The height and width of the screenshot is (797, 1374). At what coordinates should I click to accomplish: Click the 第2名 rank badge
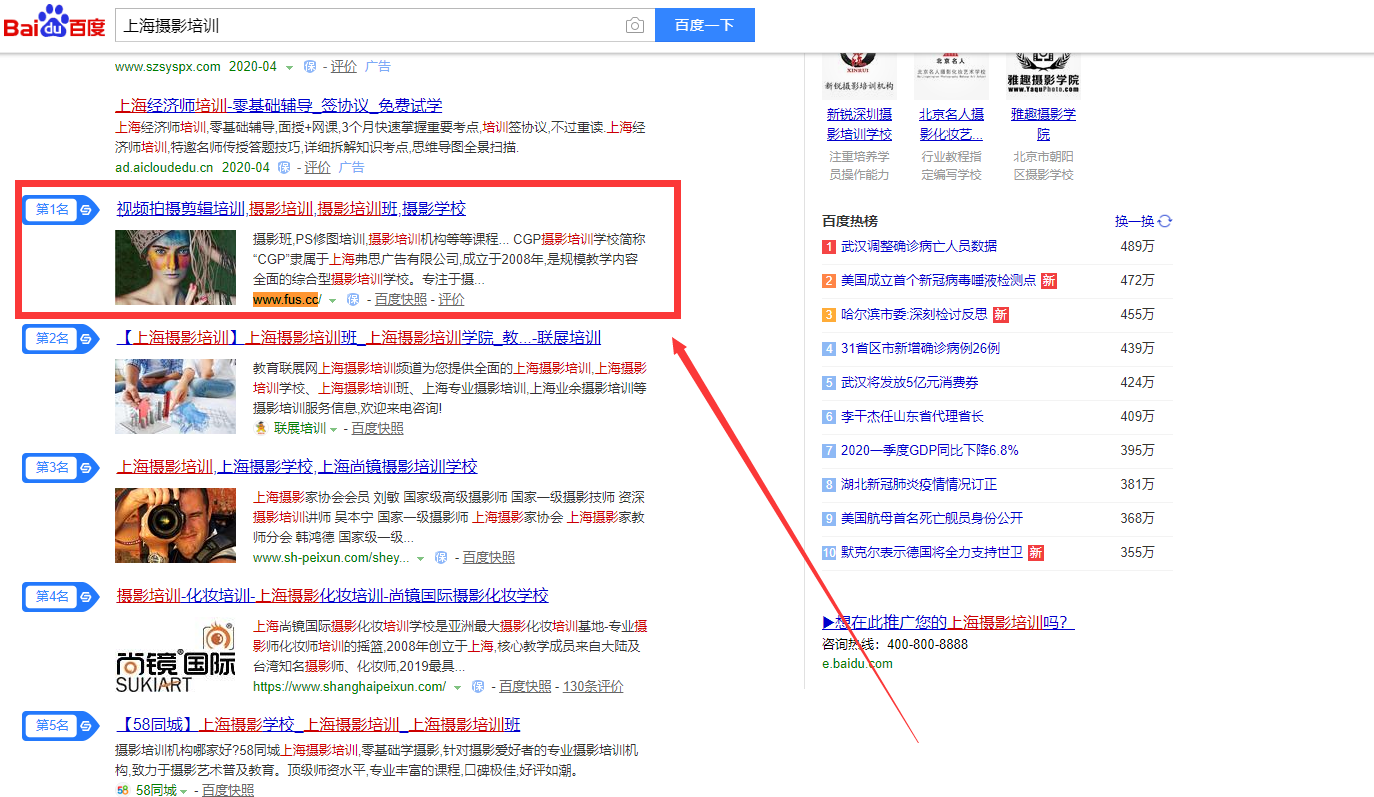(x=61, y=339)
